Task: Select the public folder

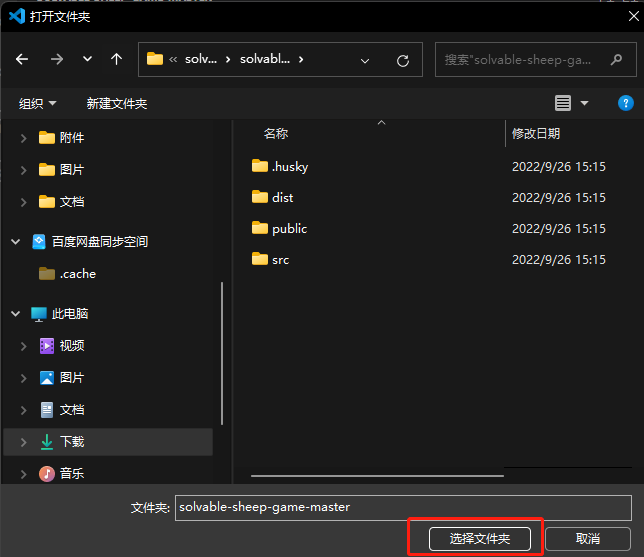Action: (x=279, y=228)
